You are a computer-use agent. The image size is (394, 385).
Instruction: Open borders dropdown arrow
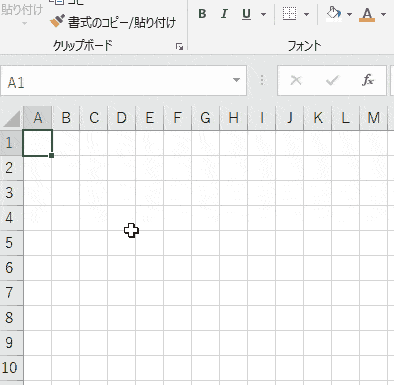306,14
